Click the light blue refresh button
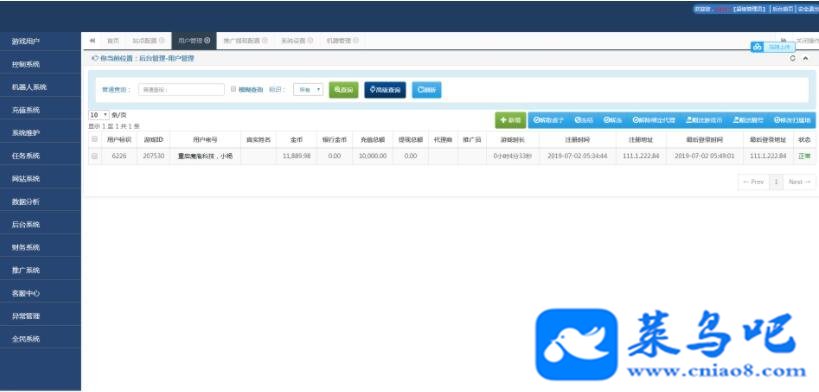Screen dimensions: 819x392 427,90
